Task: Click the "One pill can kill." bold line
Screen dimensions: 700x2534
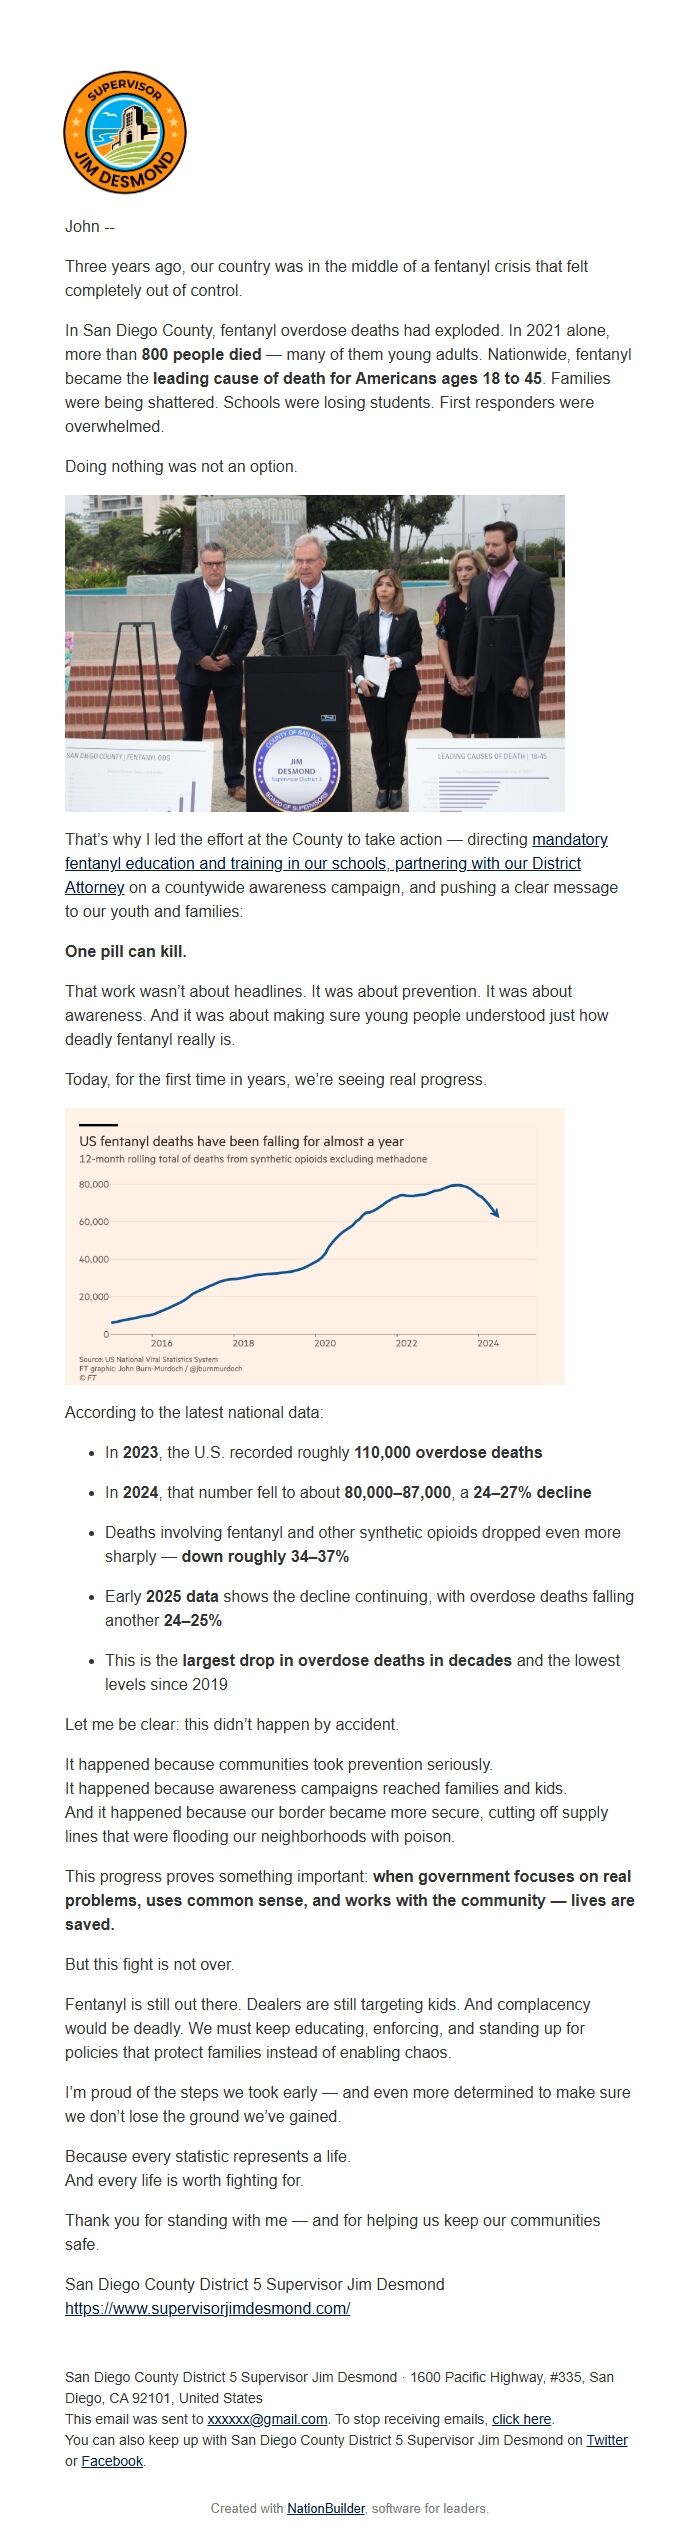Action: point(126,951)
